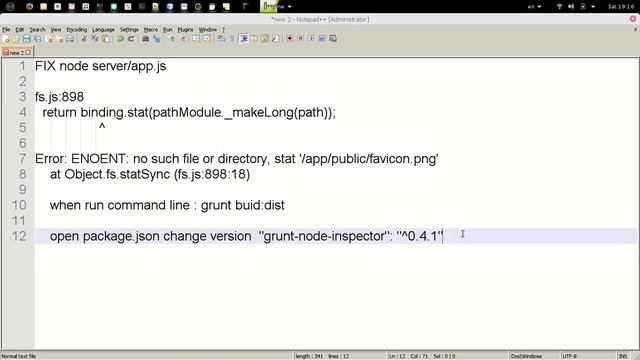640x360 pixels.
Task: Open Find with the binoculars icon
Action: coord(145,39)
